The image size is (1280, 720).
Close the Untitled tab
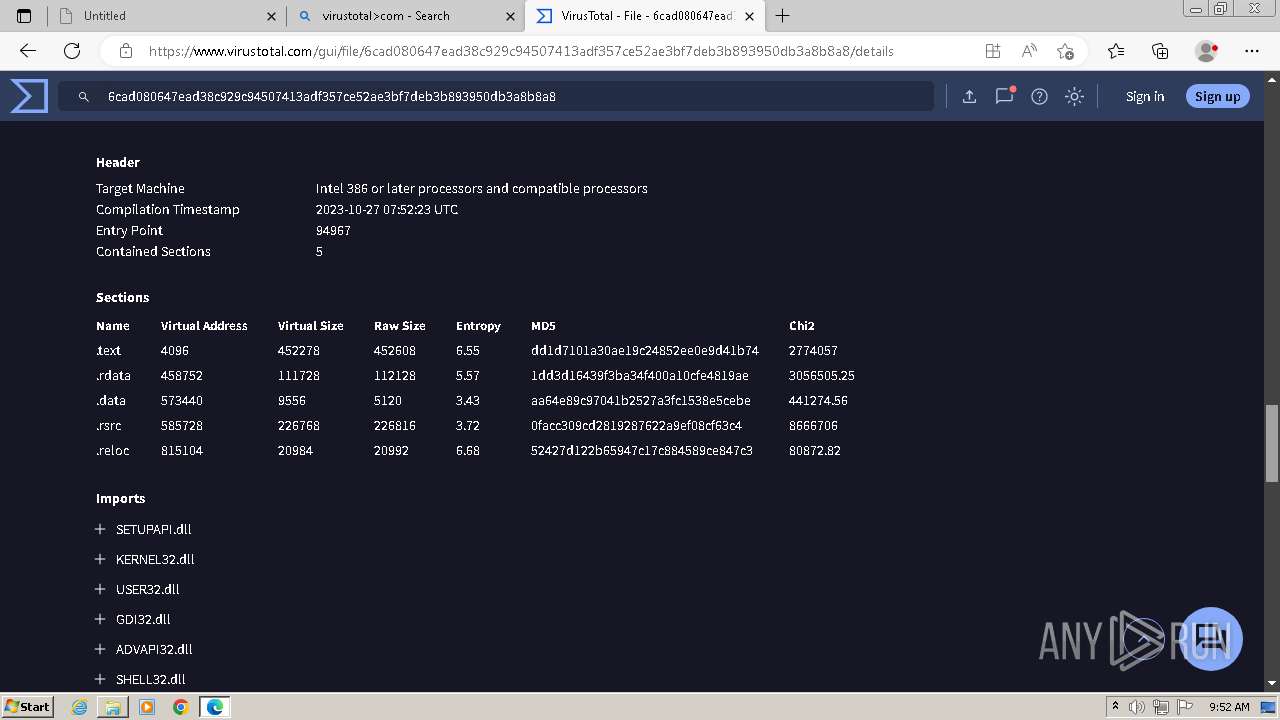(x=271, y=16)
